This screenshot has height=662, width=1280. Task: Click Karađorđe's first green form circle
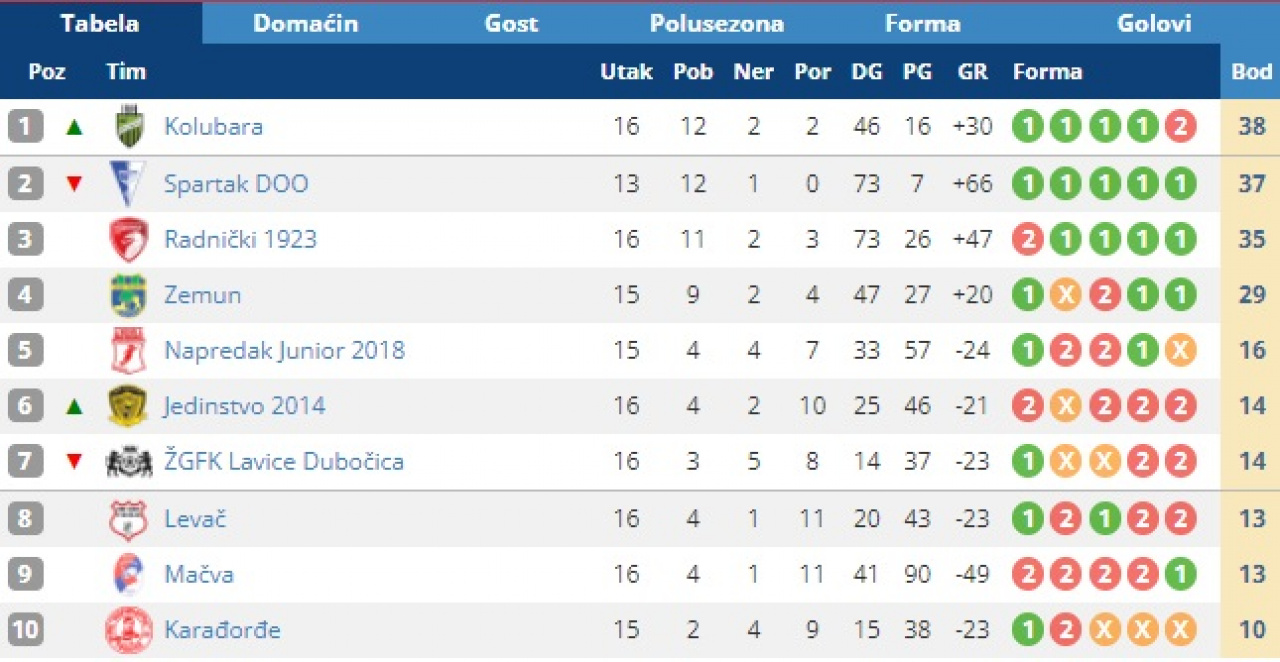point(1027,630)
